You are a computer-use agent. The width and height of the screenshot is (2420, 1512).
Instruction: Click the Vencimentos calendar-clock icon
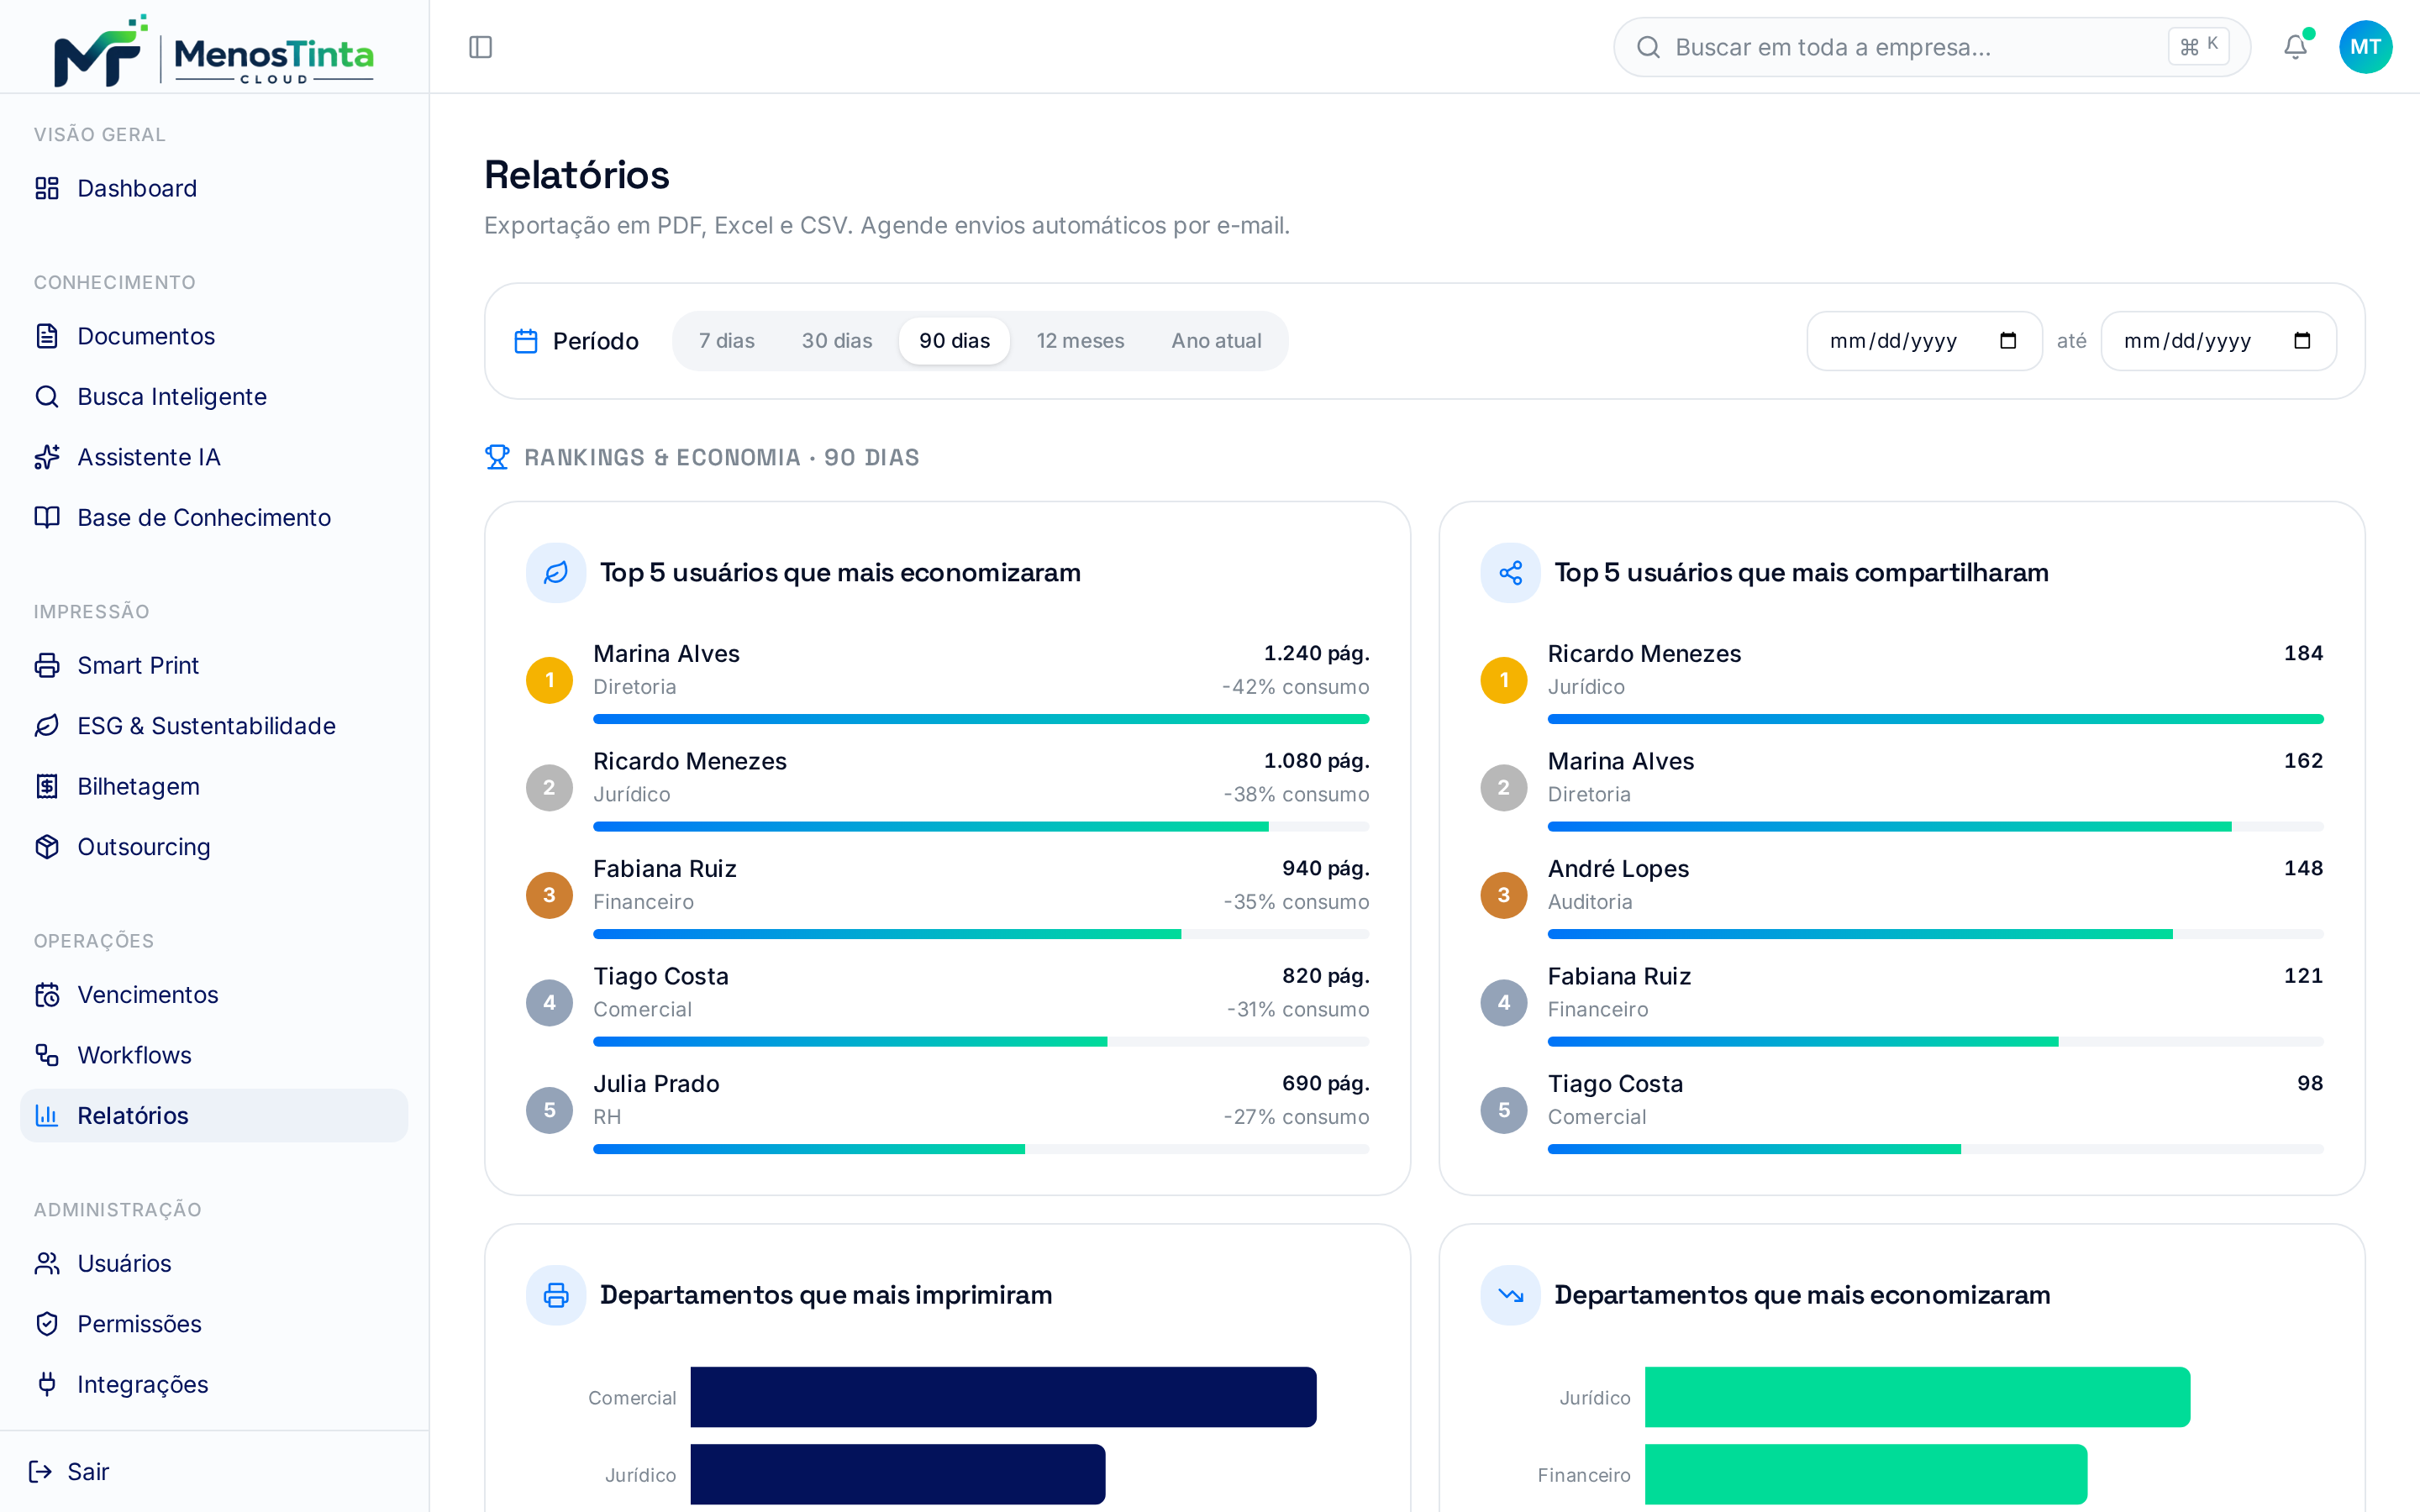[47, 995]
